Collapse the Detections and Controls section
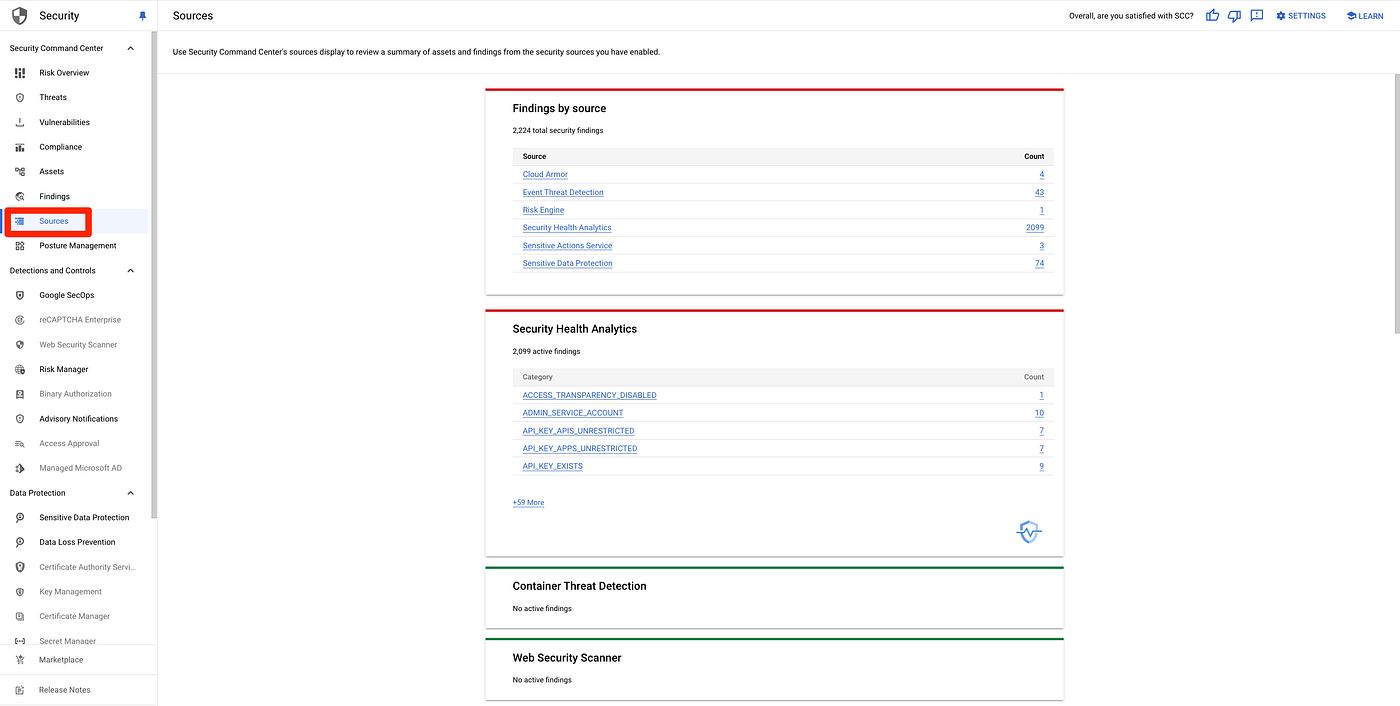This screenshot has height=706, width=1400. pyautogui.click(x=130, y=271)
